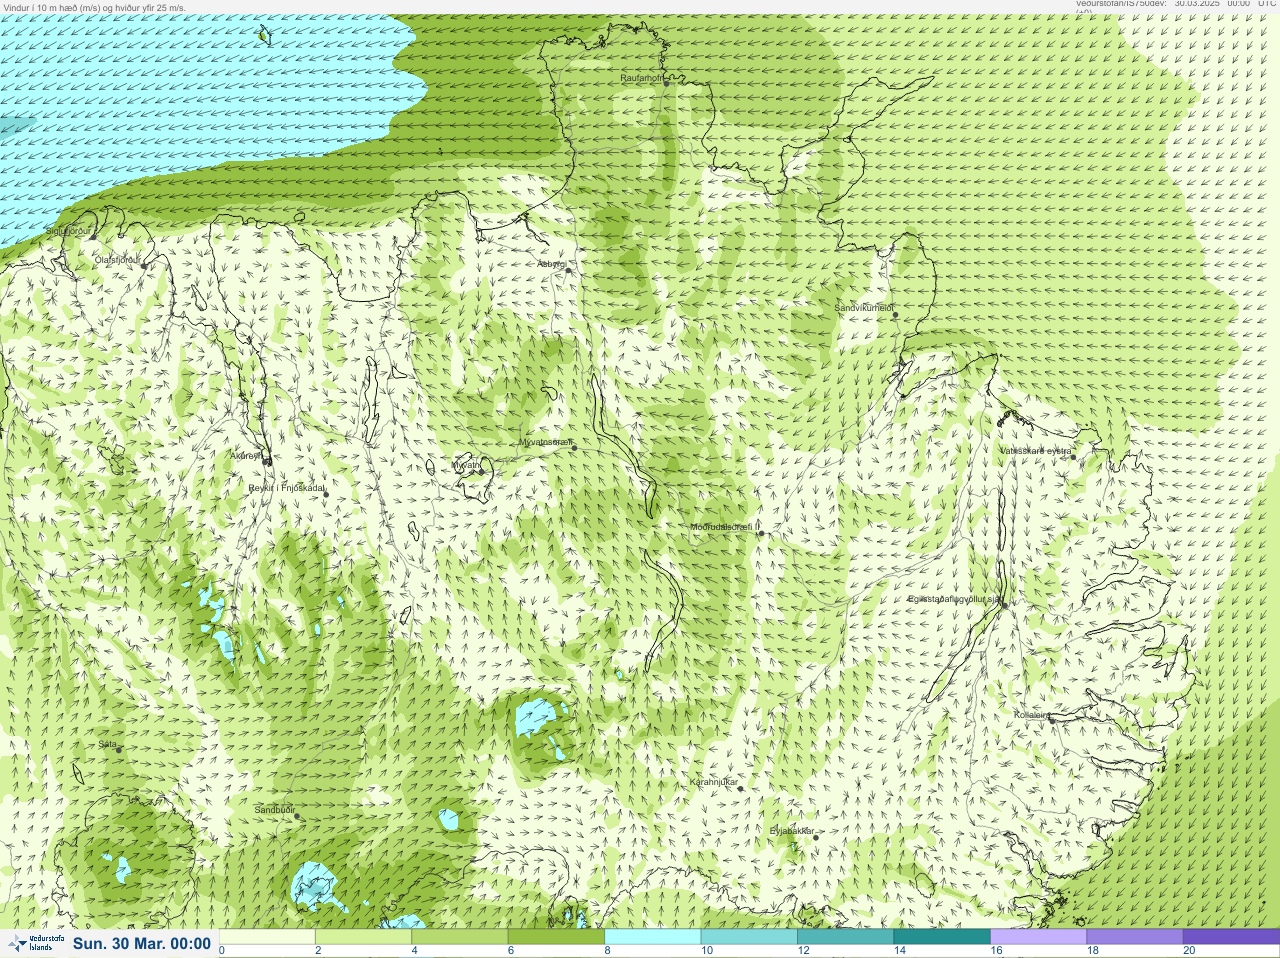Click the Kollaleira station label

[x=1032, y=715]
